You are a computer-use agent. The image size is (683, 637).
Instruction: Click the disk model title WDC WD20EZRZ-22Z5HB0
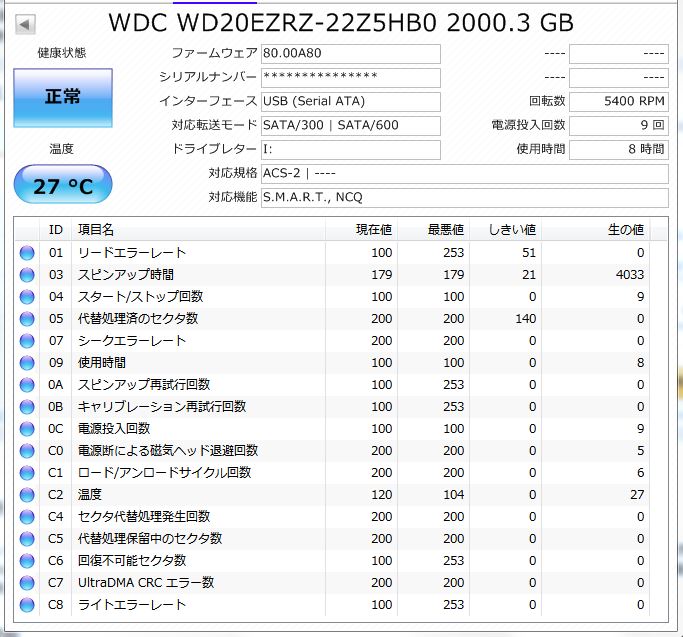(272, 23)
